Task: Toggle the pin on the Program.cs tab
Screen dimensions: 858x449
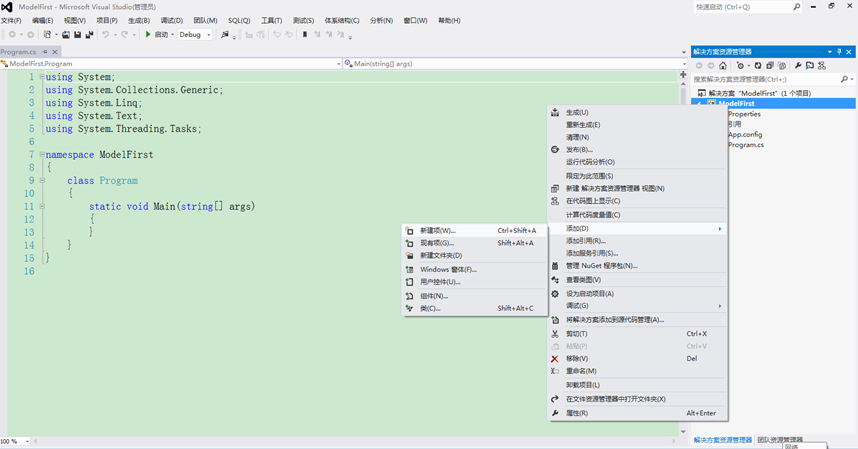Action: 45,52
